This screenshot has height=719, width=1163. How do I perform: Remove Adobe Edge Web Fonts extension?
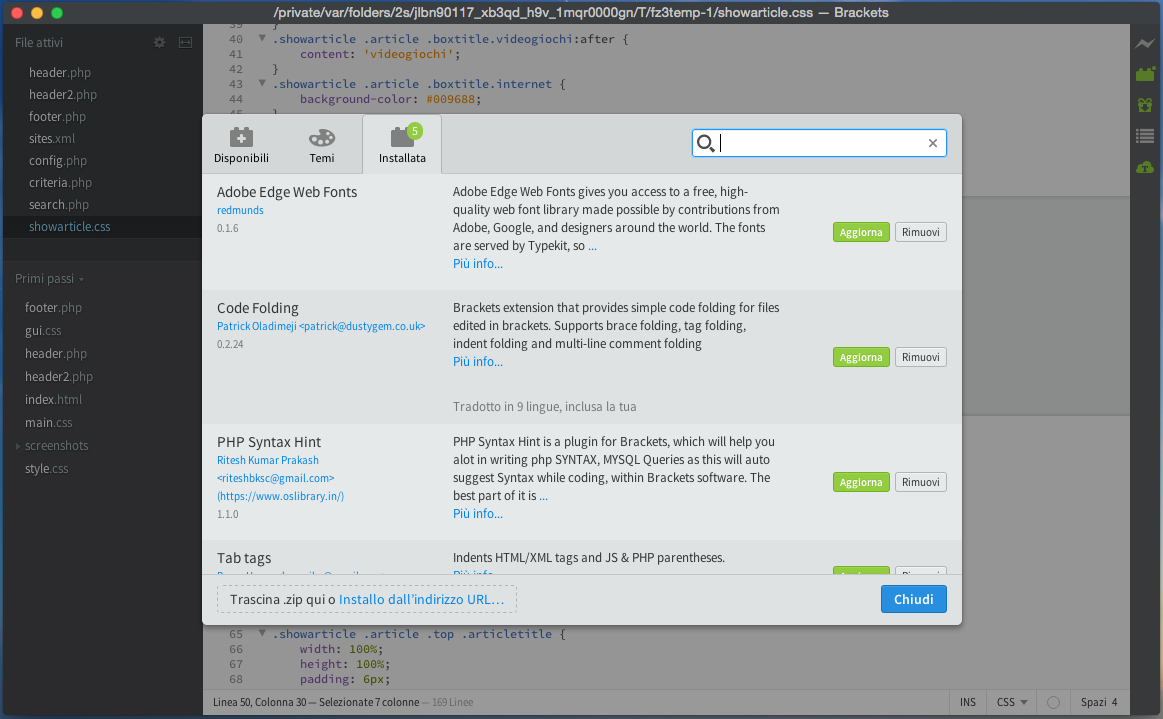[x=920, y=232]
